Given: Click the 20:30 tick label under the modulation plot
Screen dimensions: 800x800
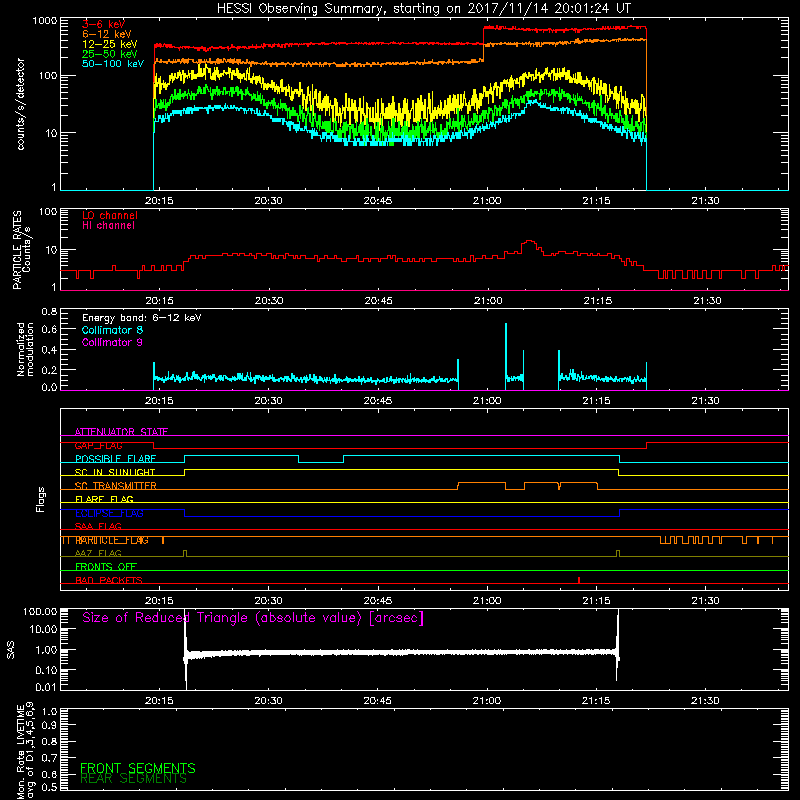Looking at the screenshot, I should tap(268, 401).
